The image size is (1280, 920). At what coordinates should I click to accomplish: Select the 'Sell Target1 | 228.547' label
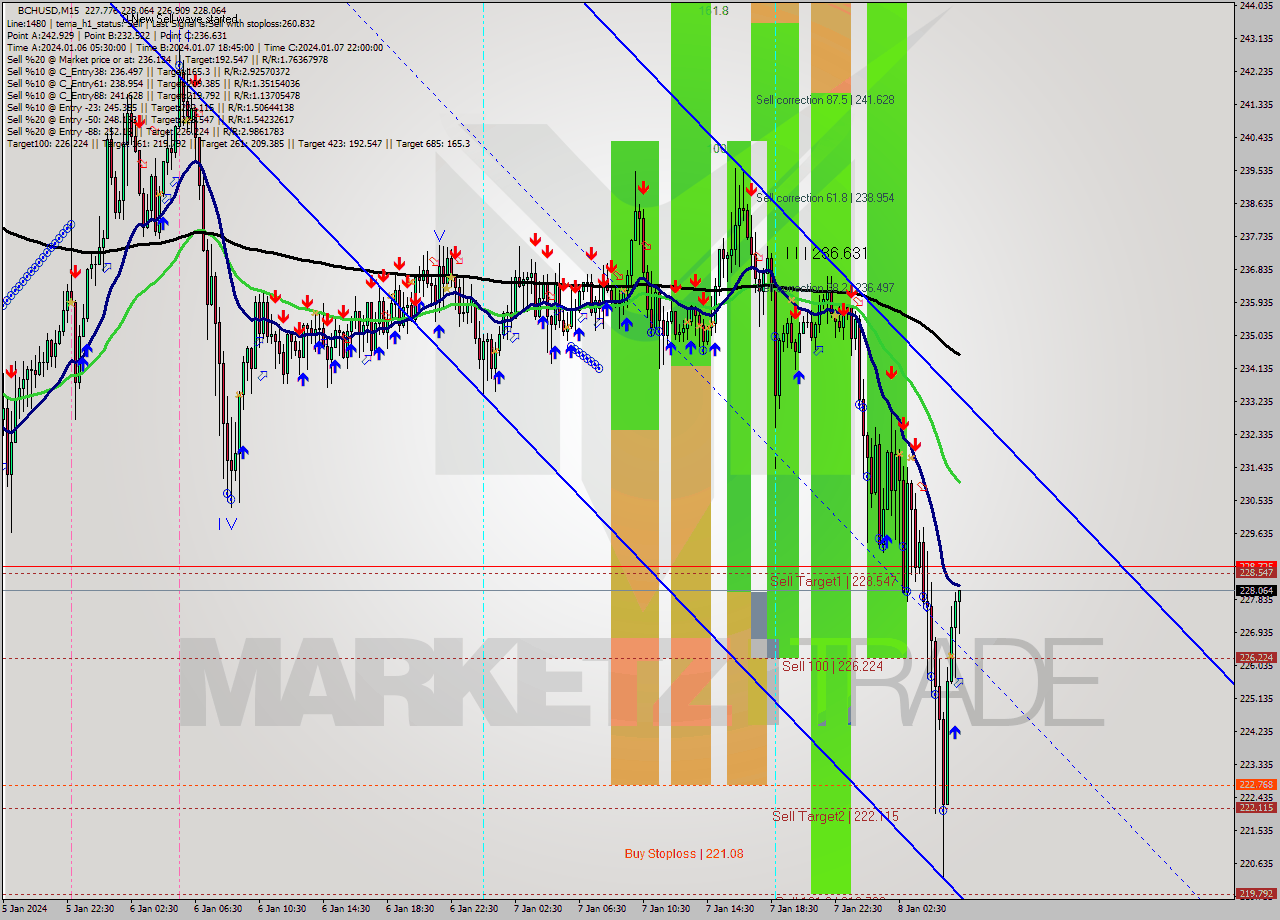[x=833, y=580]
